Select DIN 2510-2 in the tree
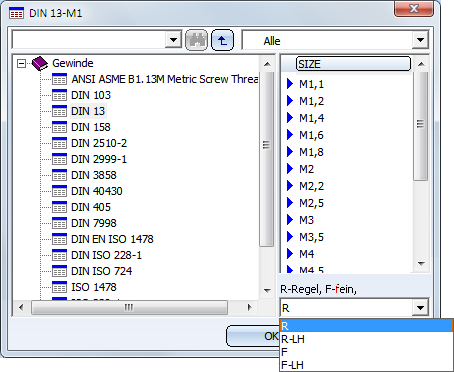Image resolution: width=454 pixels, height=372 pixels. click(x=99, y=143)
